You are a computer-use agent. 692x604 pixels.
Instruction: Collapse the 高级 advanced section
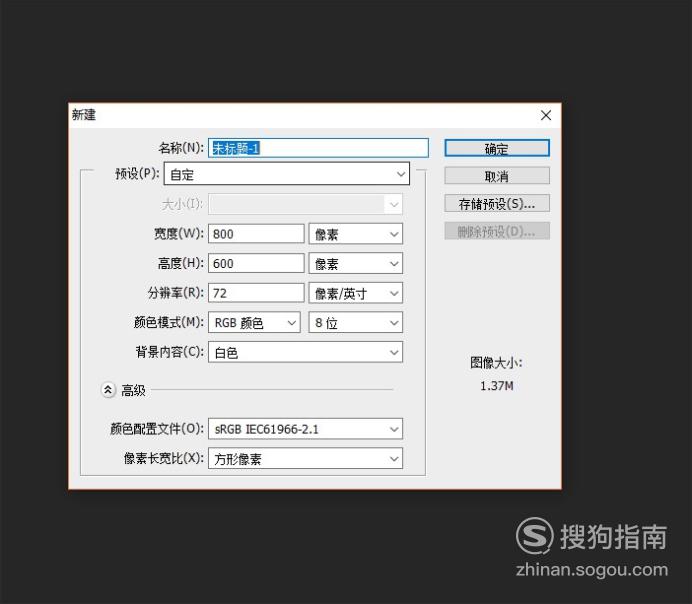(x=108, y=390)
